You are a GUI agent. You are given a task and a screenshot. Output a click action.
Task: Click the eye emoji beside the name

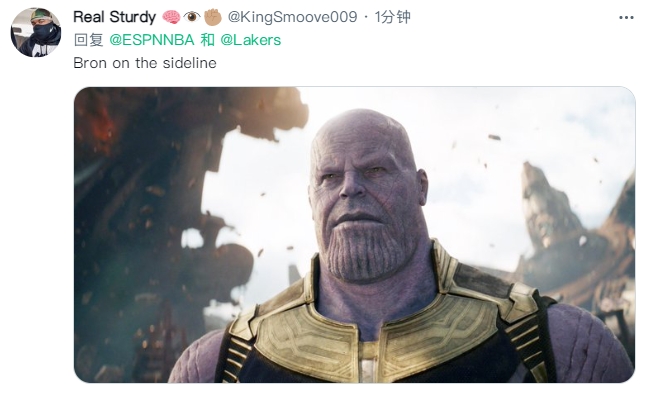(x=192, y=17)
